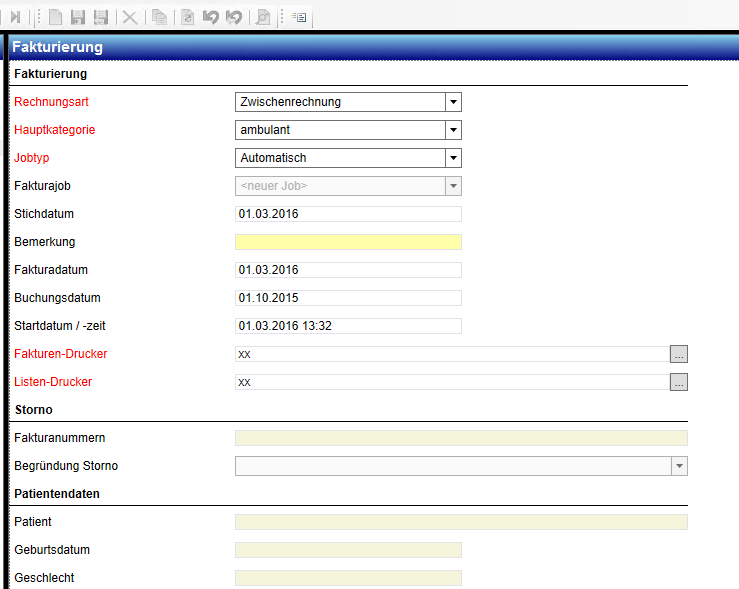The image size is (739, 589).
Task: Click the Fakturen-Drucker text field
Action: pos(452,354)
